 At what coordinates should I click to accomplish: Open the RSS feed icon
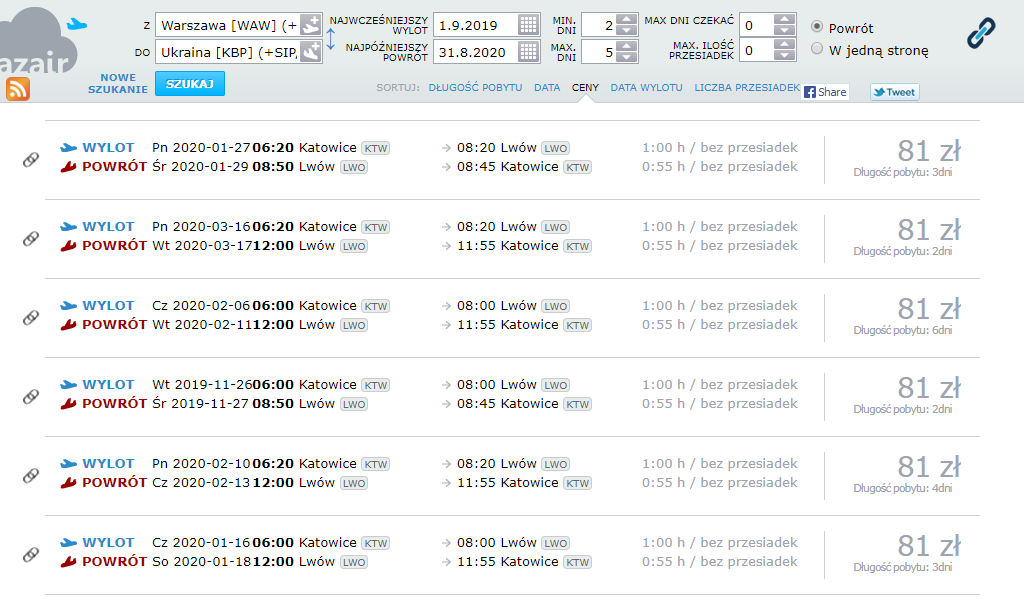[x=18, y=89]
